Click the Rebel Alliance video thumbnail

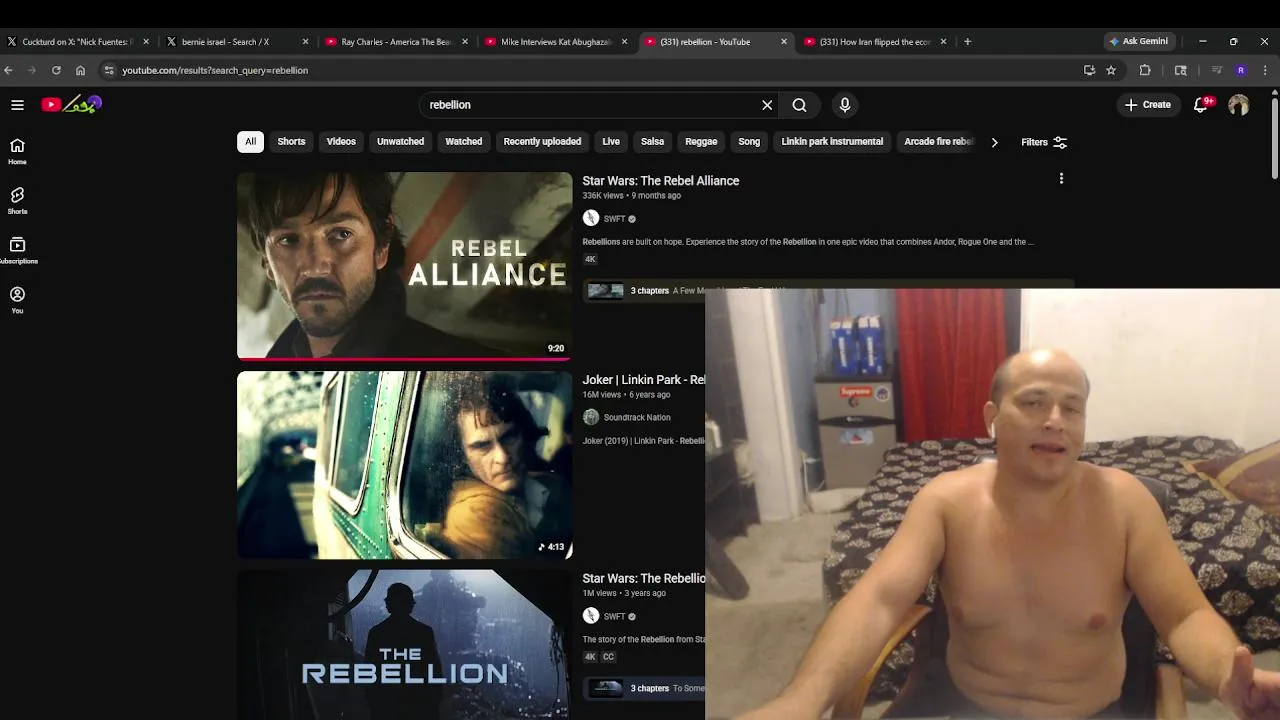[404, 266]
